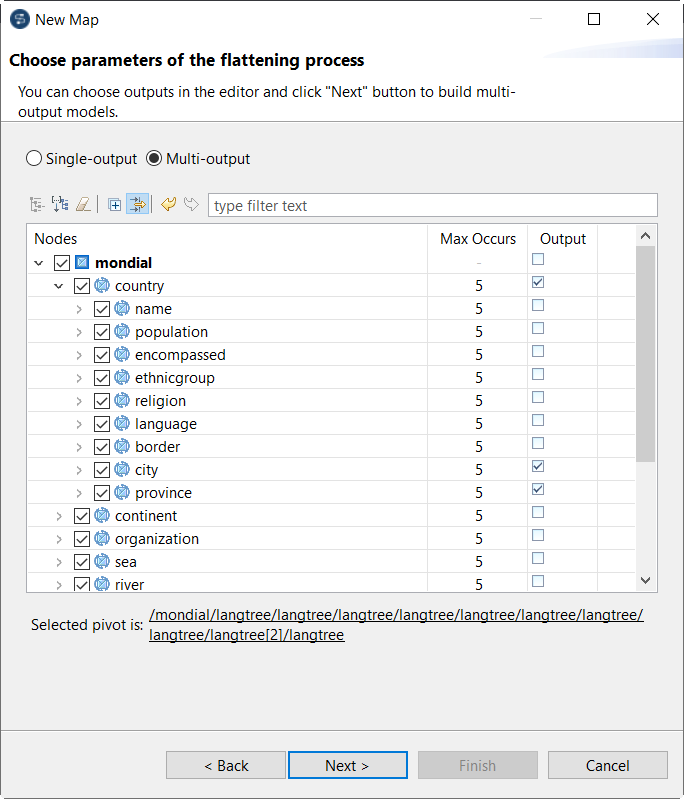Click the type filter text field
The image size is (684, 799).
pos(432,206)
